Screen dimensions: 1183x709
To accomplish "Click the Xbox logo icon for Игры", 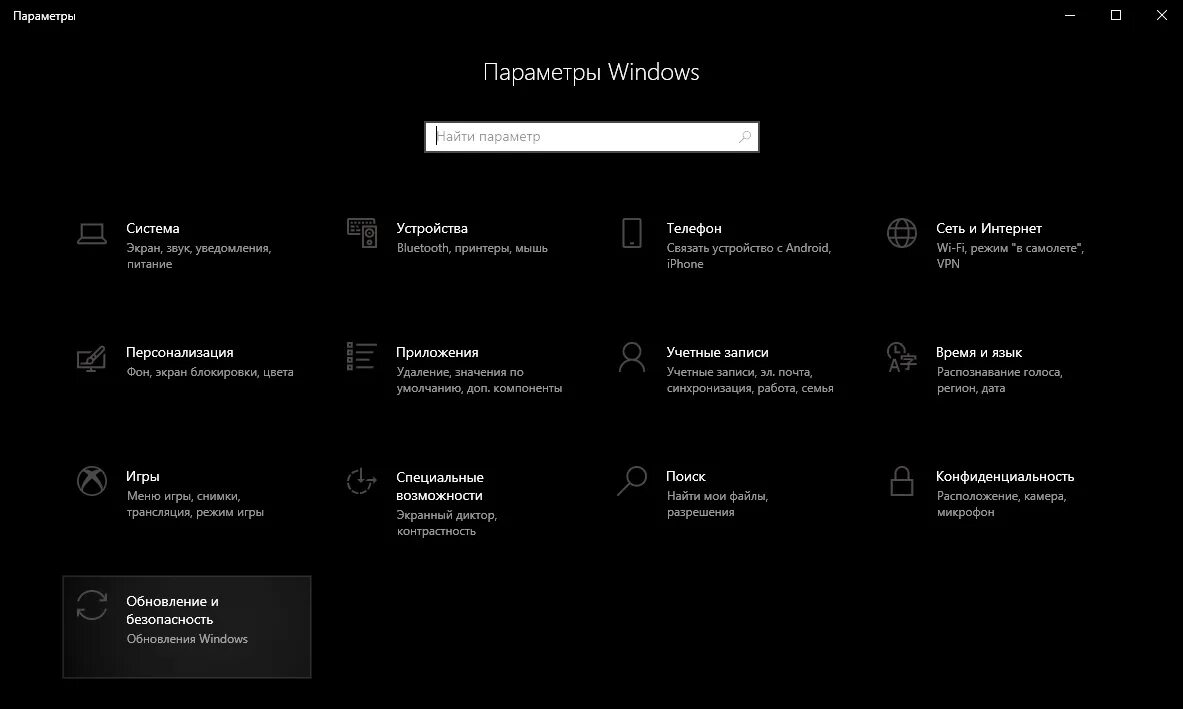I will click(x=92, y=481).
